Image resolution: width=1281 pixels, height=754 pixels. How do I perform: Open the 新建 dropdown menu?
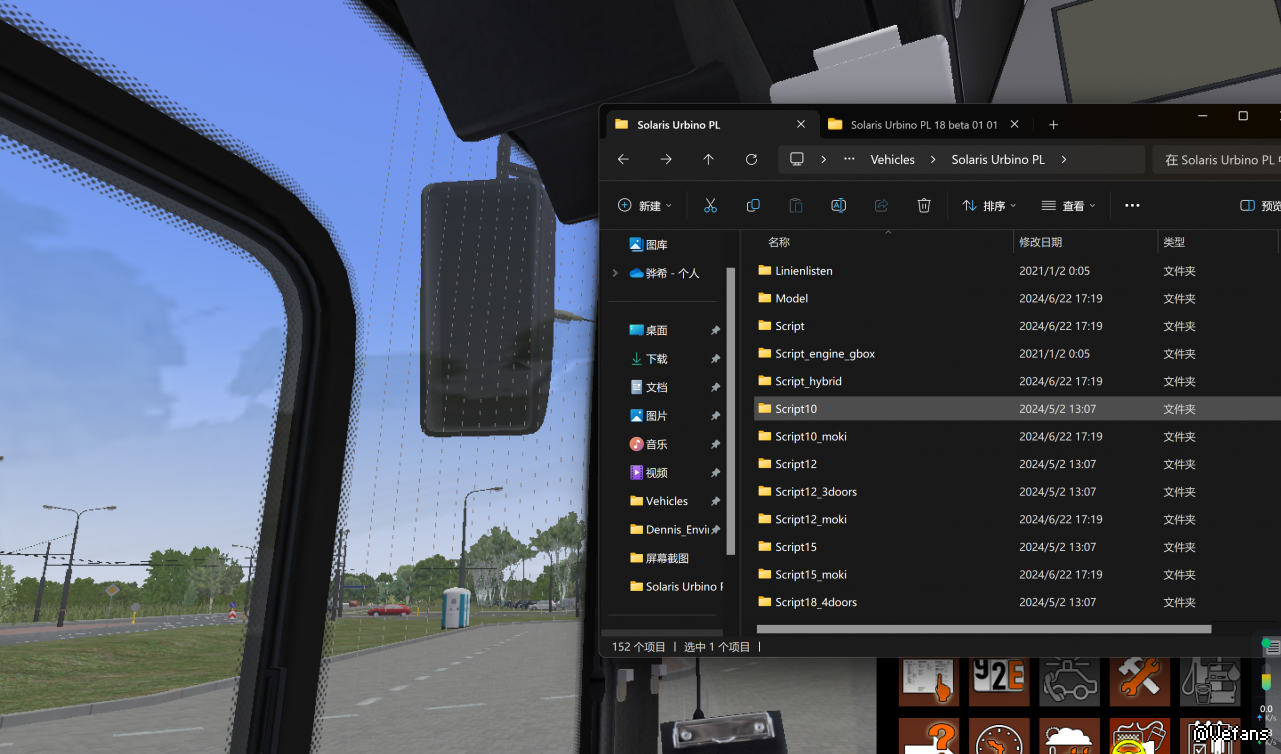(x=645, y=206)
